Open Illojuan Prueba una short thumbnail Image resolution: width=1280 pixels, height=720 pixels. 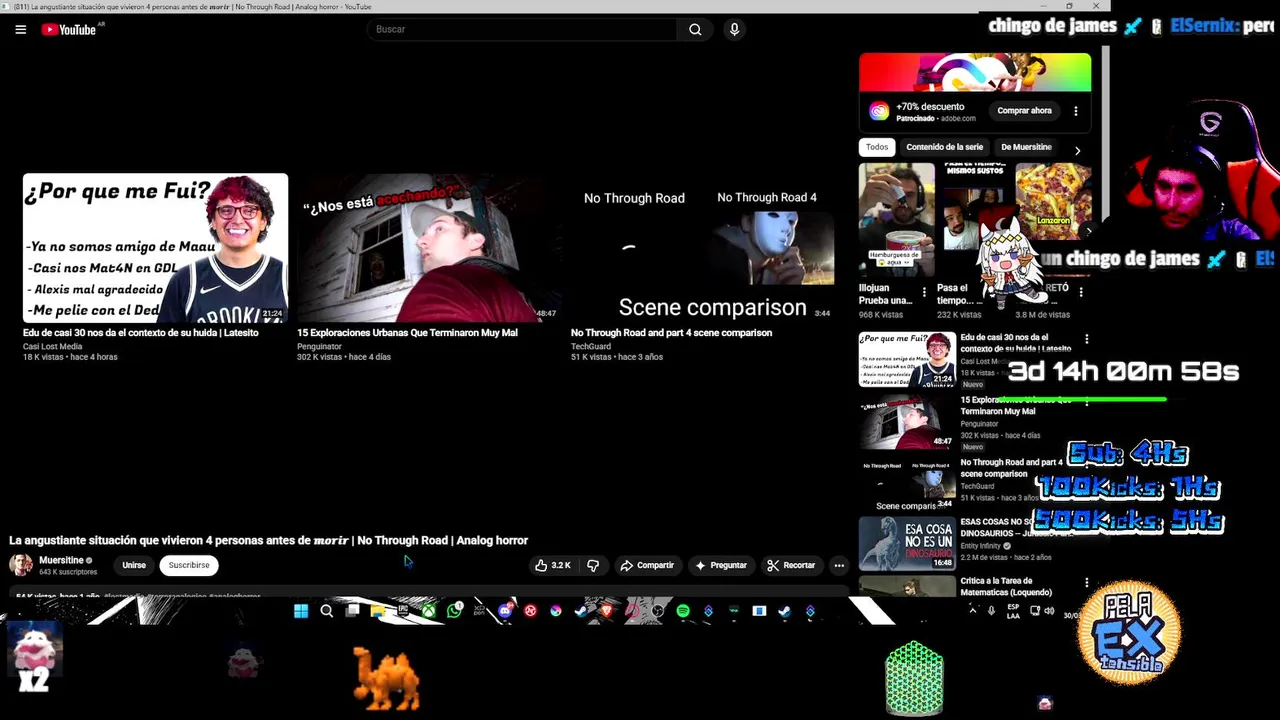click(x=897, y=220)
